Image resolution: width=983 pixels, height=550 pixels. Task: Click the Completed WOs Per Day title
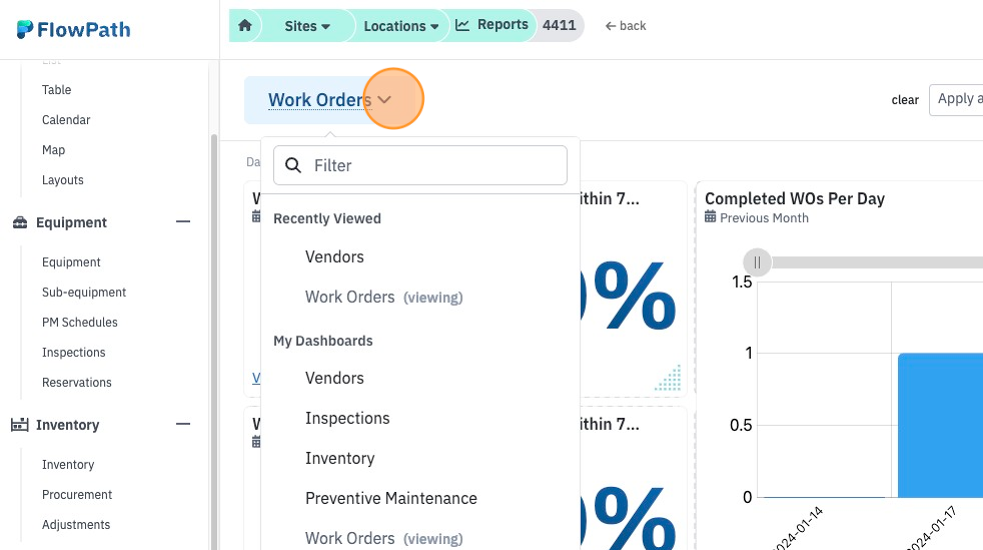794,198
